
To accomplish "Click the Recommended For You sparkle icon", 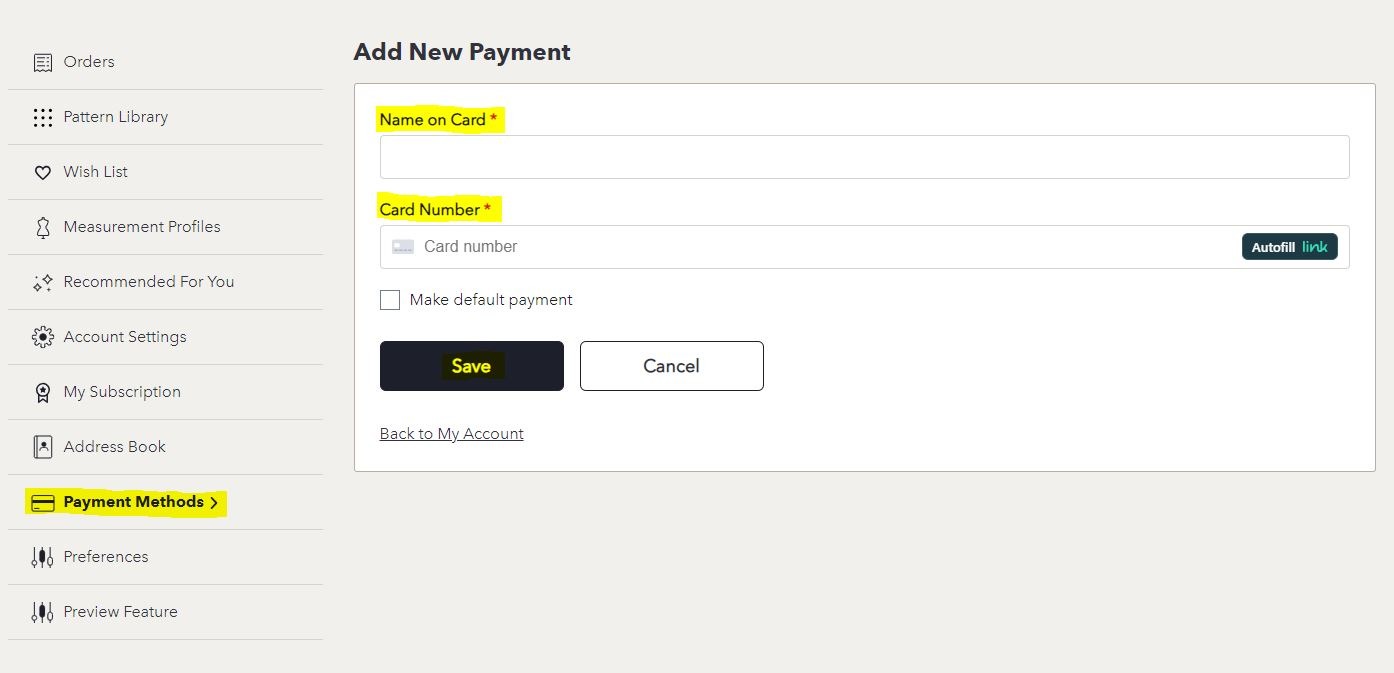I will tap(43, 283).
